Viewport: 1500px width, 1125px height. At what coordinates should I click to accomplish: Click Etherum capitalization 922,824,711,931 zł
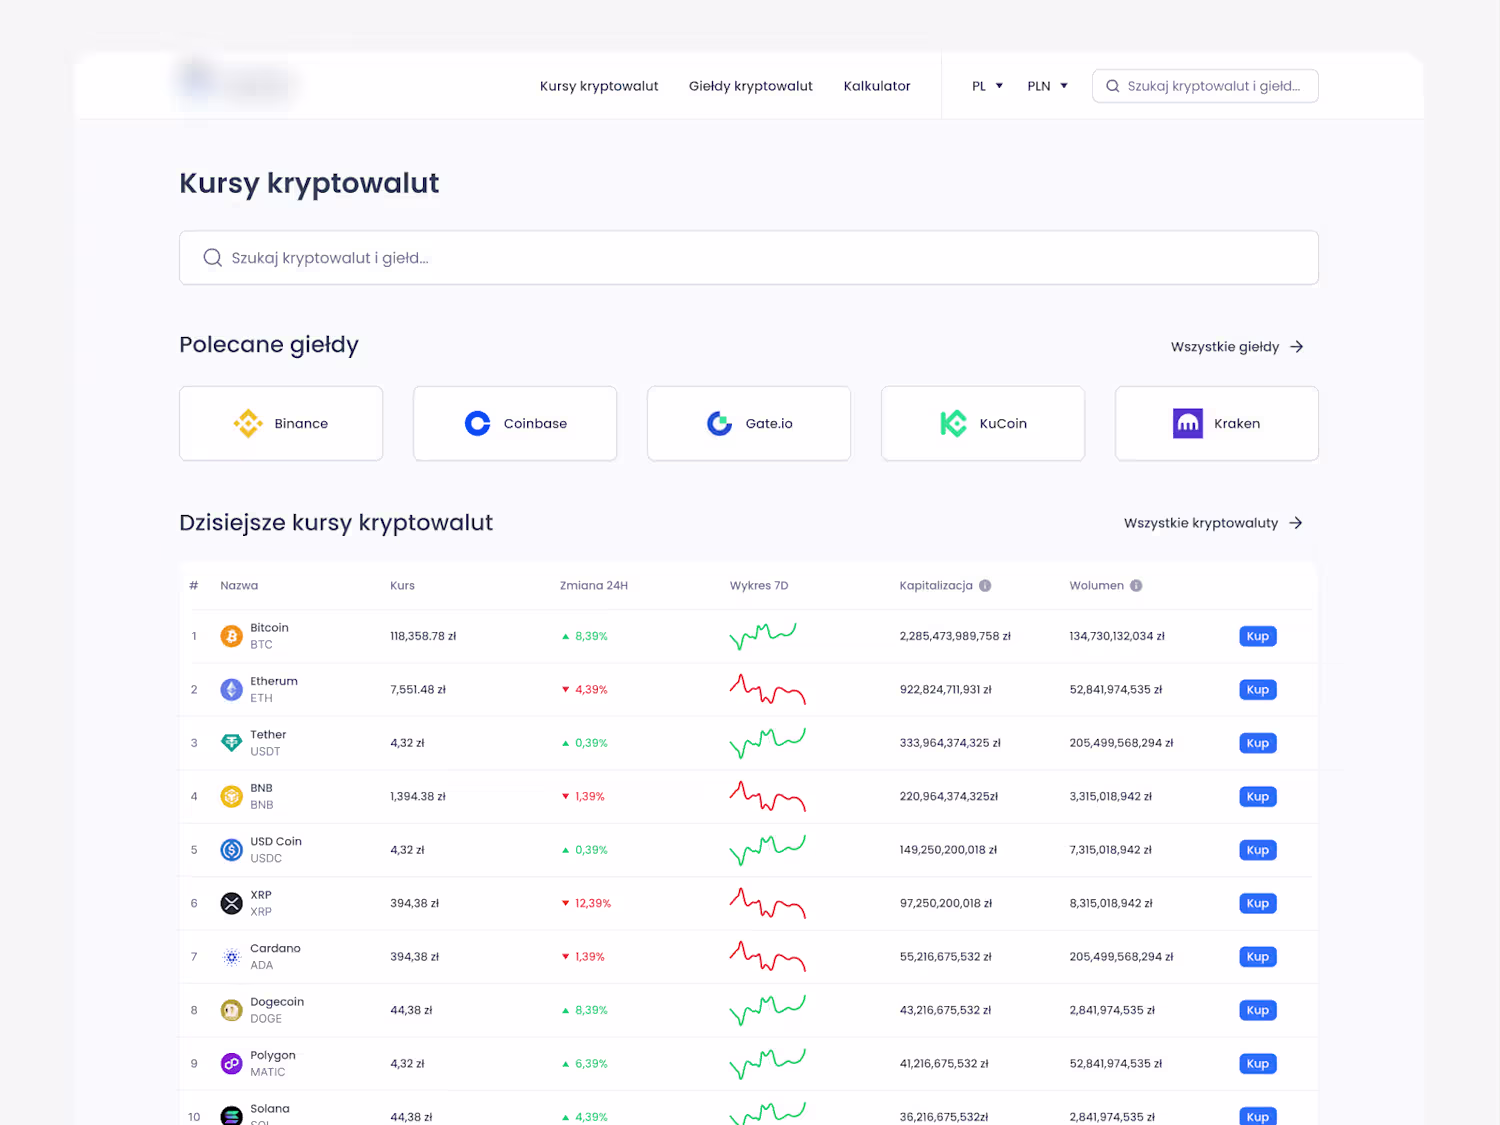(946, 690)
